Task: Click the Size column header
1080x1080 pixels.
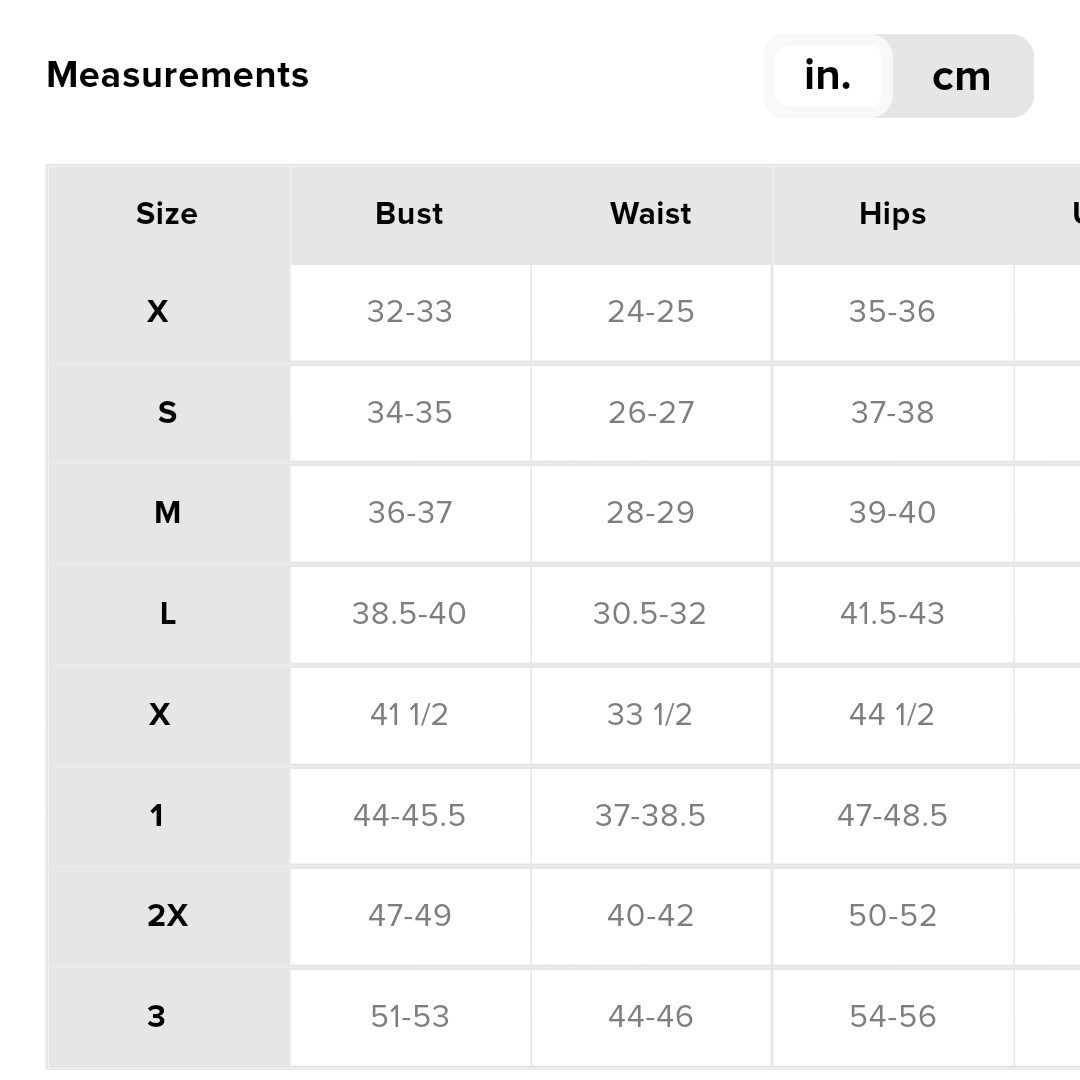Action: pos(167,214)
